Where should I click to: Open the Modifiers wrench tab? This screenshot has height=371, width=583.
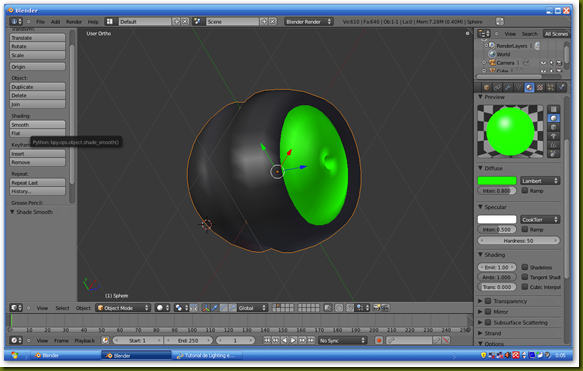(508, 87)
